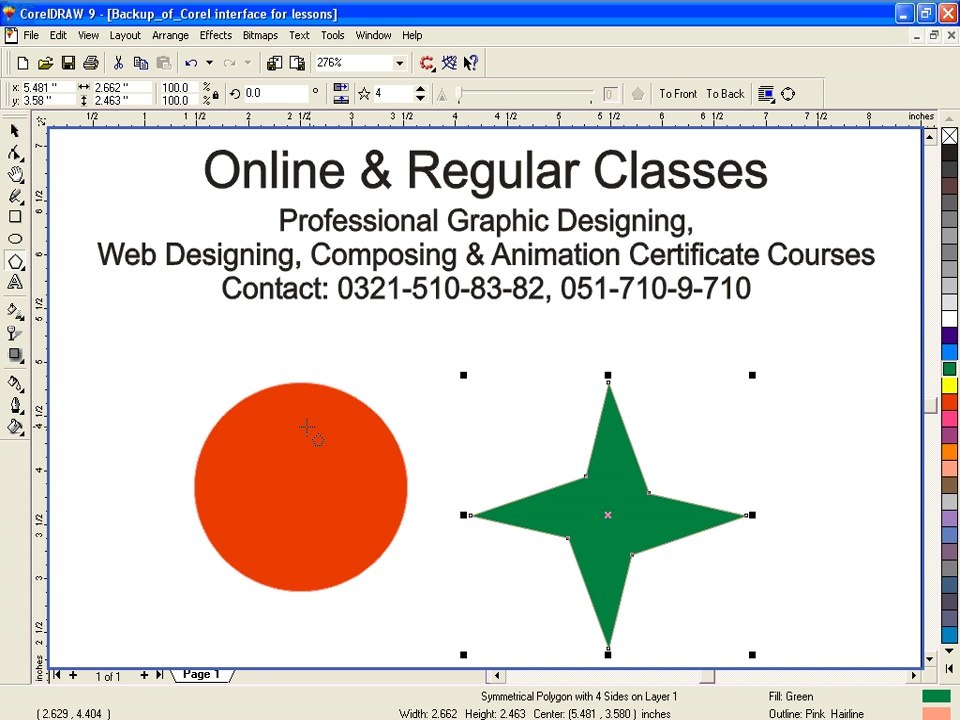This screenshot has width=960, height=720.
Task: Toggle the nonproportional scaling lock
Action: pyautogui.click(x=216, y=95)
